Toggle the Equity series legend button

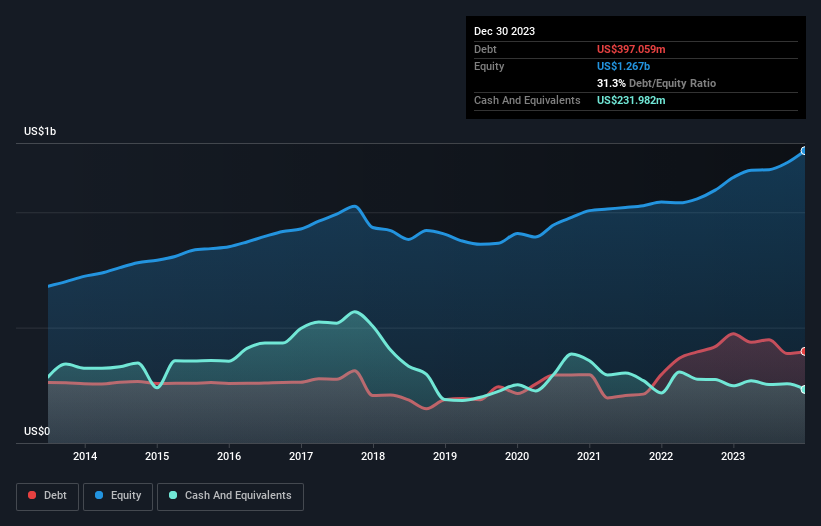pos(118,496)
